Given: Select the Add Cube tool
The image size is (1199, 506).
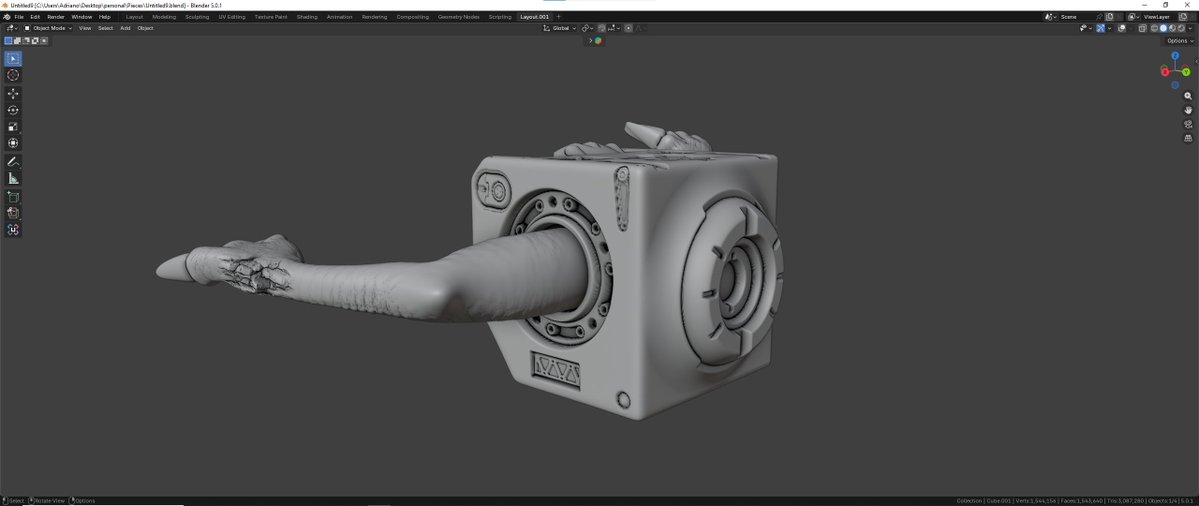Looking at the screenshot, I should click(13, 197).
